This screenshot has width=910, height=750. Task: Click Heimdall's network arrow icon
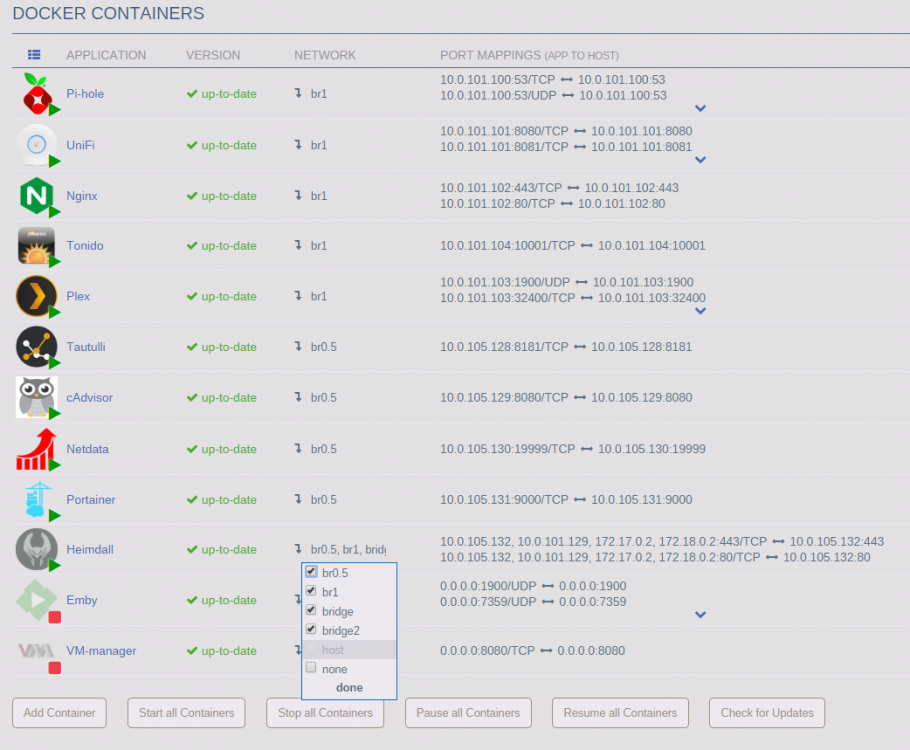coord(298,549)
